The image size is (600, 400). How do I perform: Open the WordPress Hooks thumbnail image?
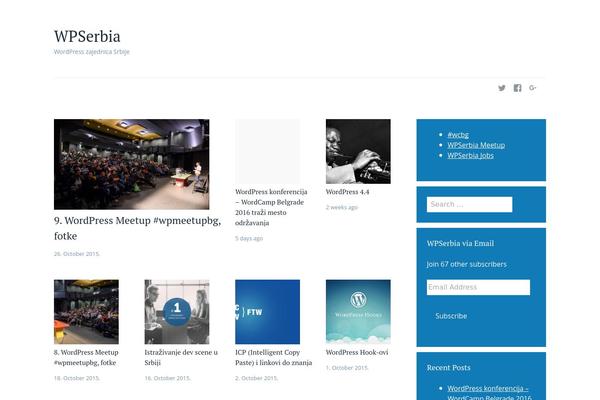point(358,312)
